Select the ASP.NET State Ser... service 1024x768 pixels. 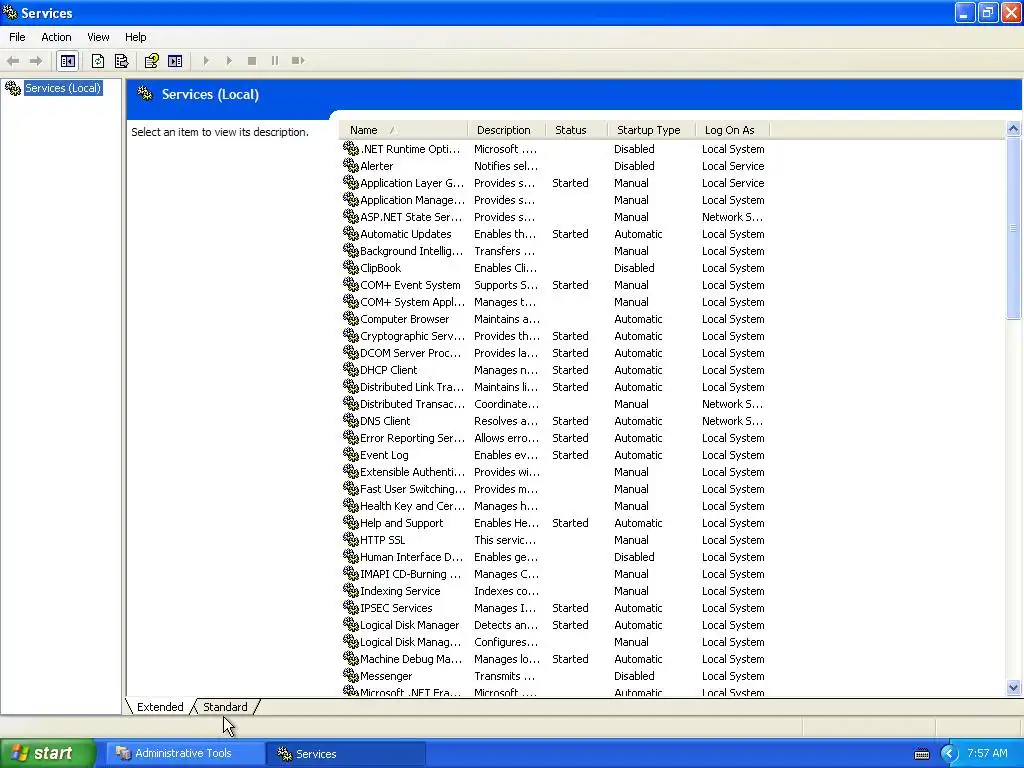tap(411, 217)
